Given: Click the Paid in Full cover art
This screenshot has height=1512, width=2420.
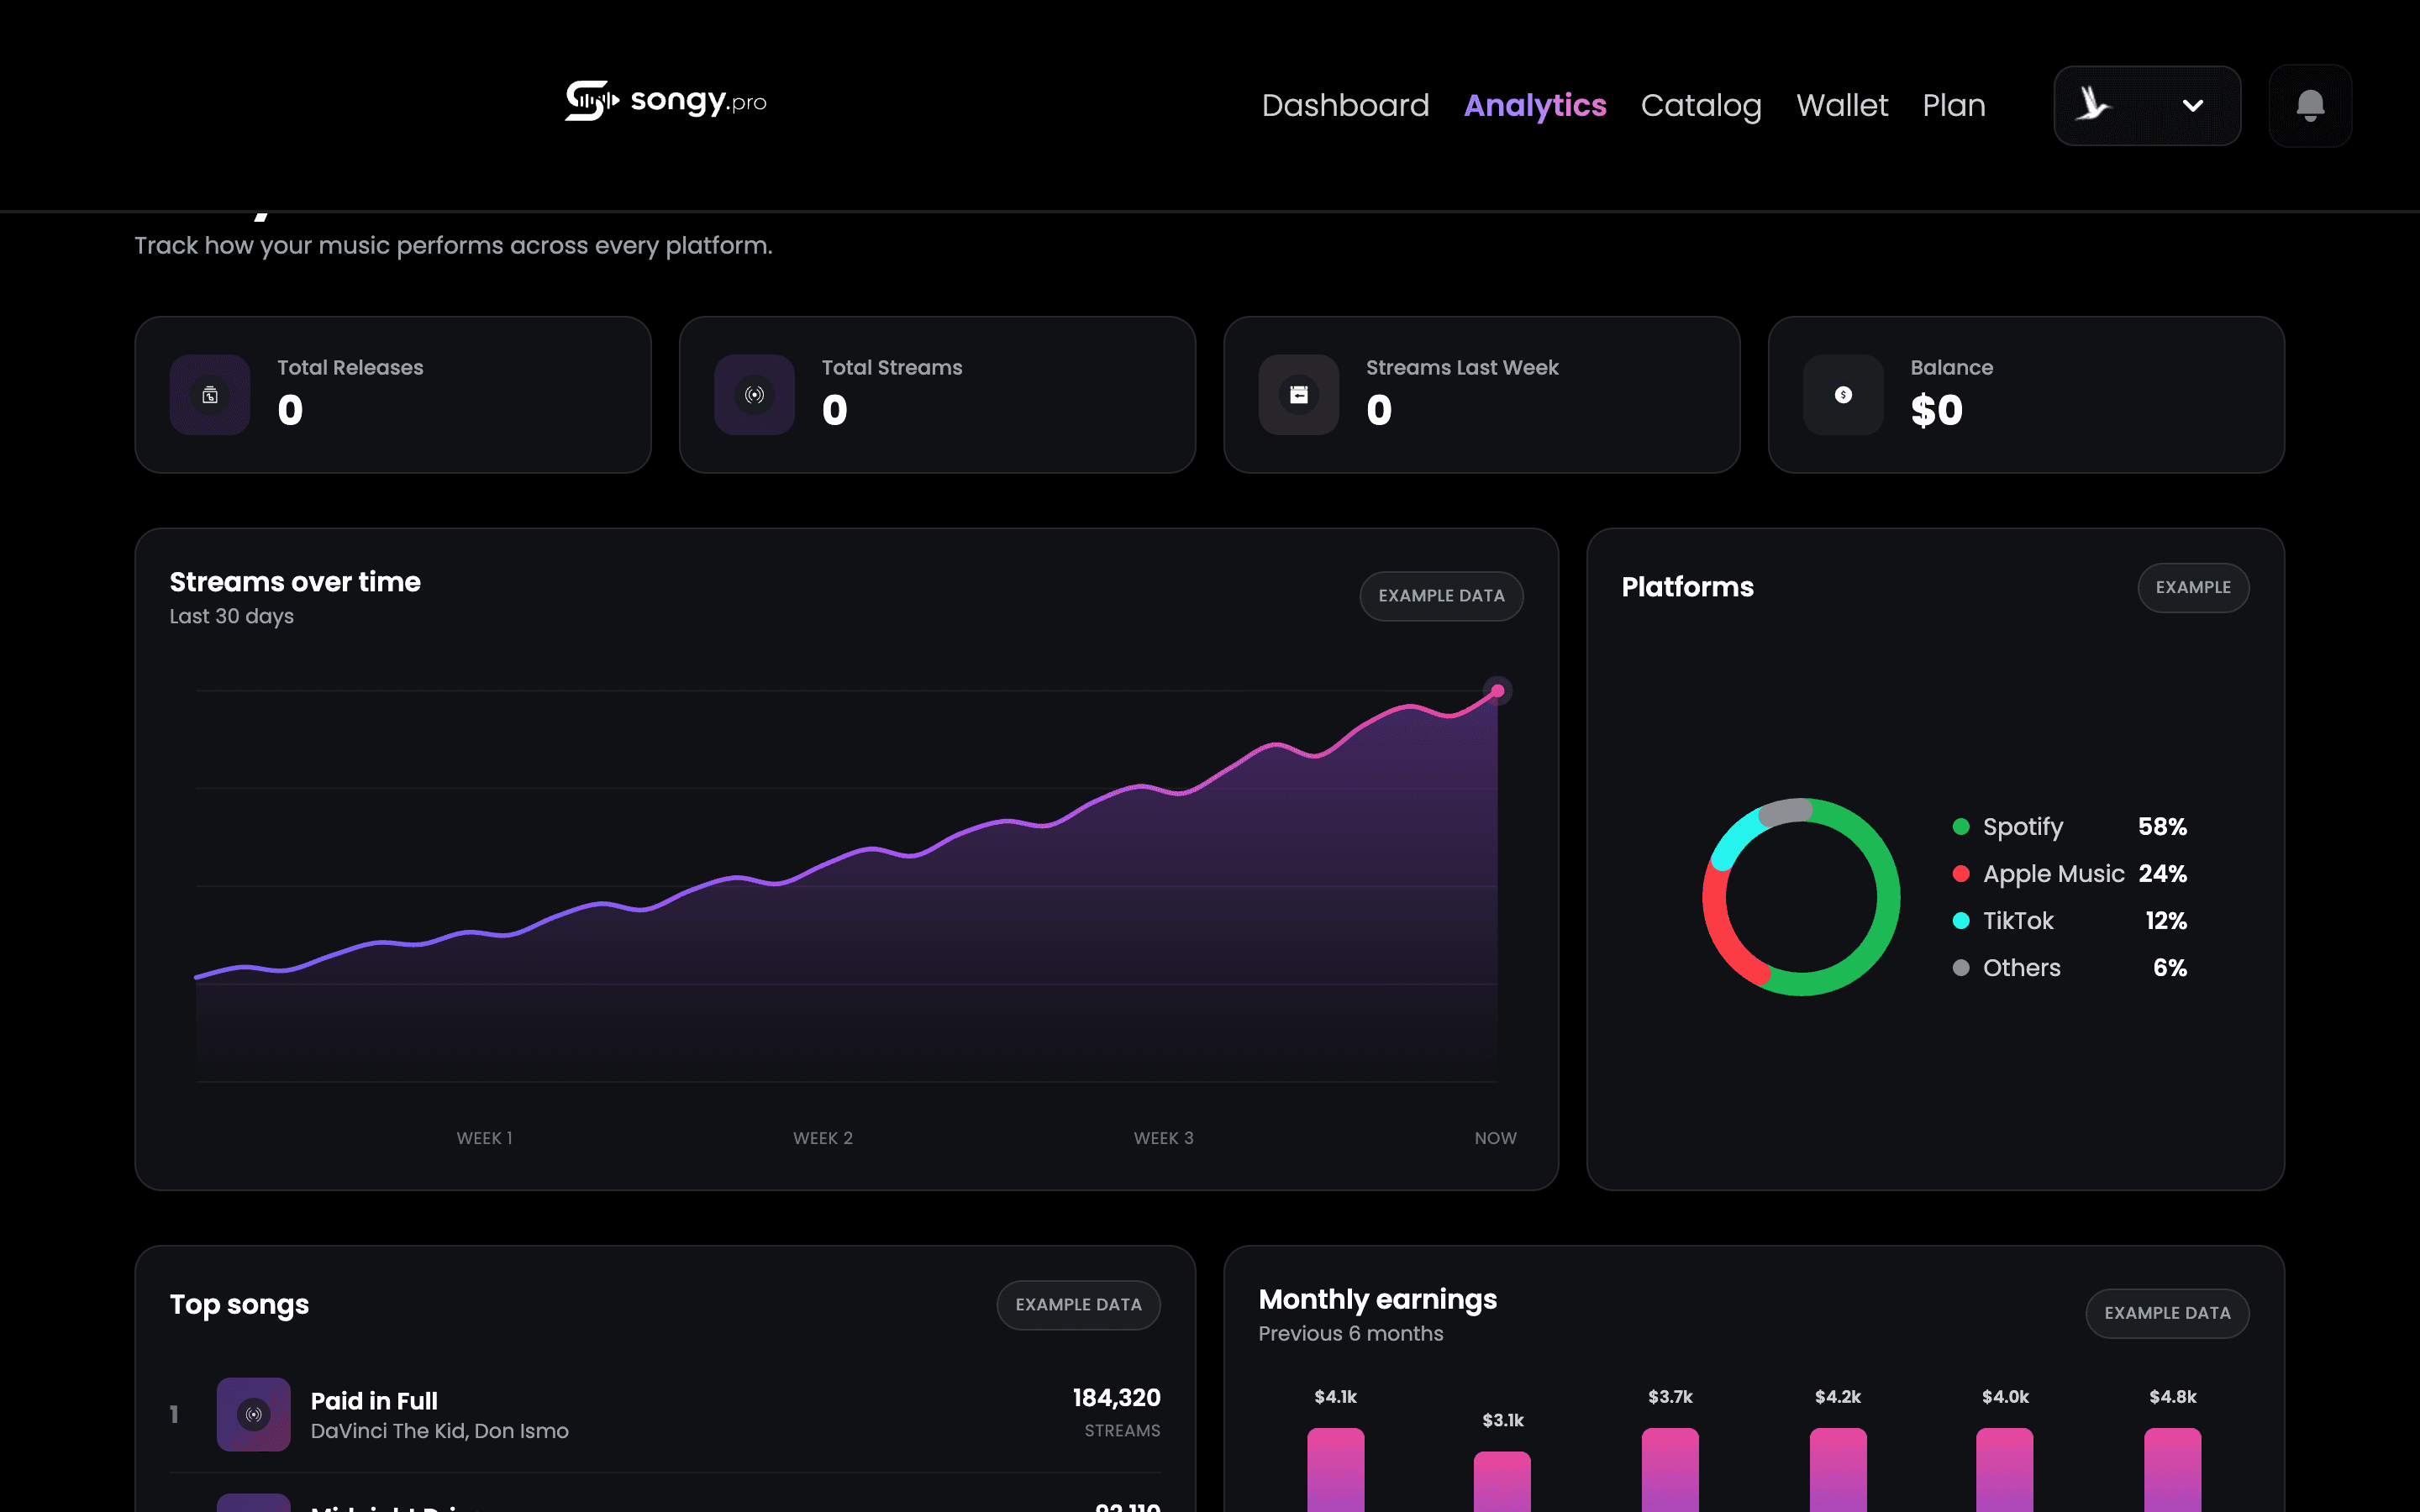Looking at the screenshot, I should 254,1414.
